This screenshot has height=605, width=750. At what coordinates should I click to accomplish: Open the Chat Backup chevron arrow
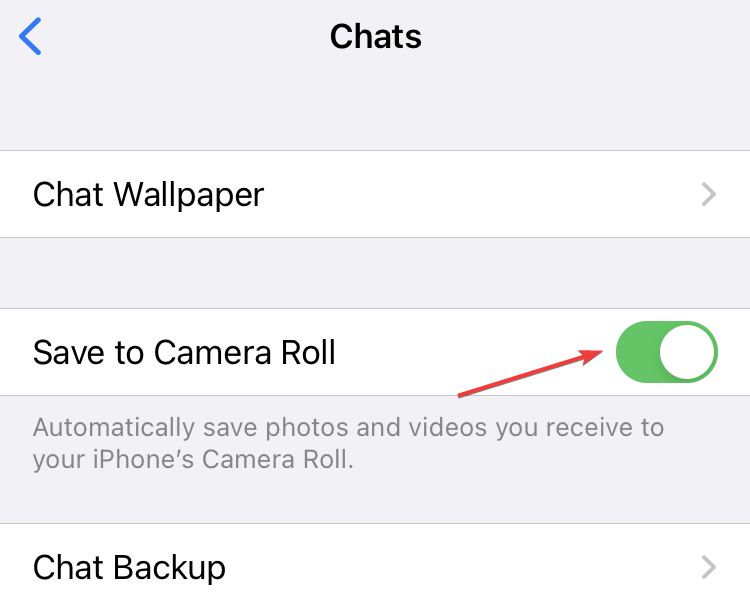tap(708, 567)
